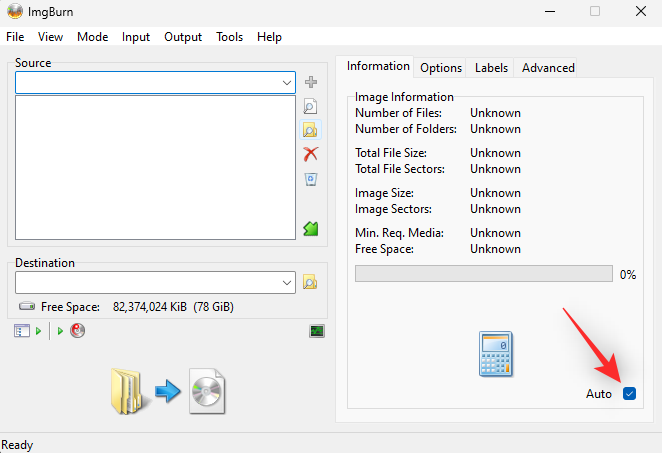
Task: Open the Output menu
Action: pyautogui.click(x=183, y=37)
